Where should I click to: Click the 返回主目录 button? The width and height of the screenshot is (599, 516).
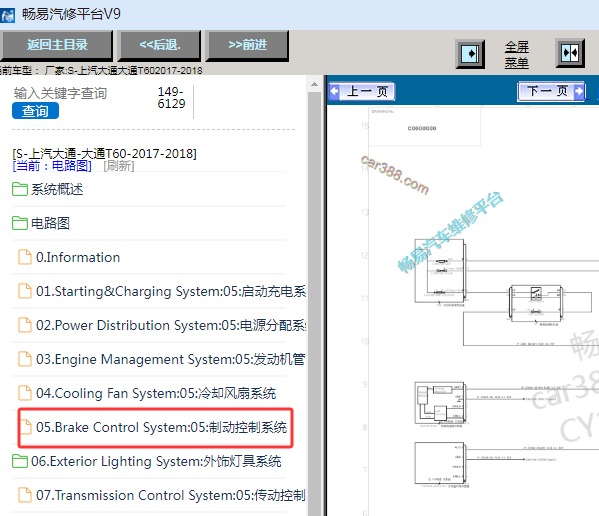click(x=57, y=45)
